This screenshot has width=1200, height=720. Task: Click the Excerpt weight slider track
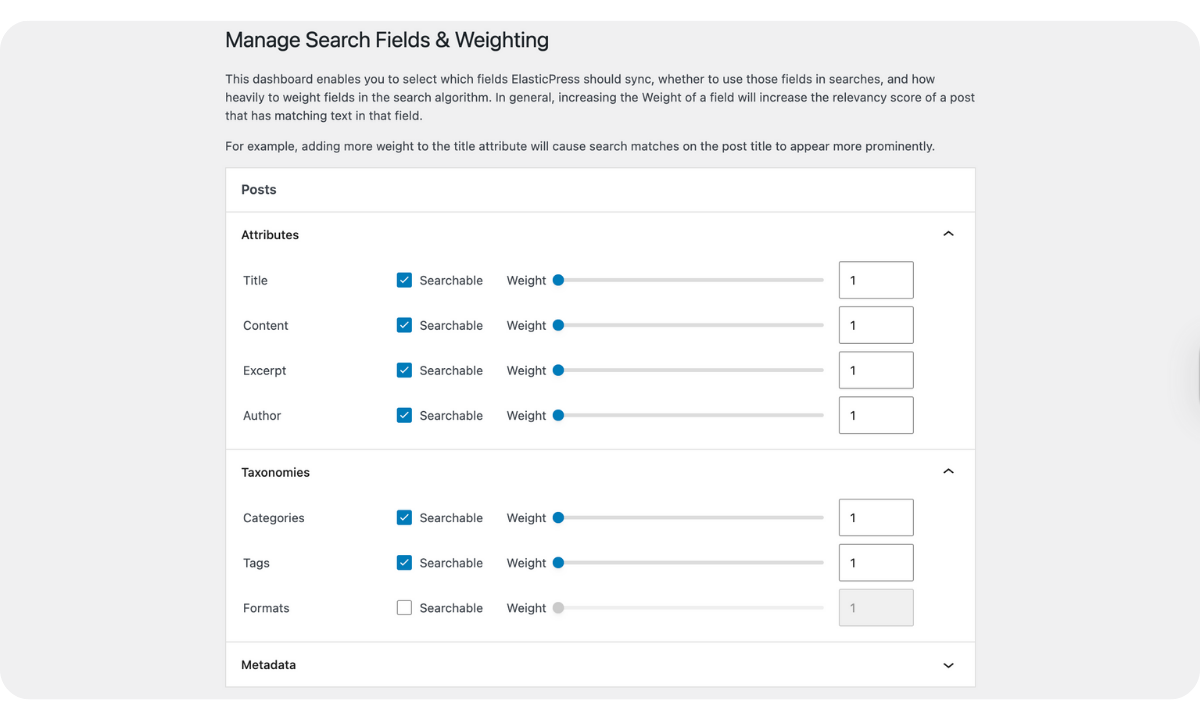690,370
